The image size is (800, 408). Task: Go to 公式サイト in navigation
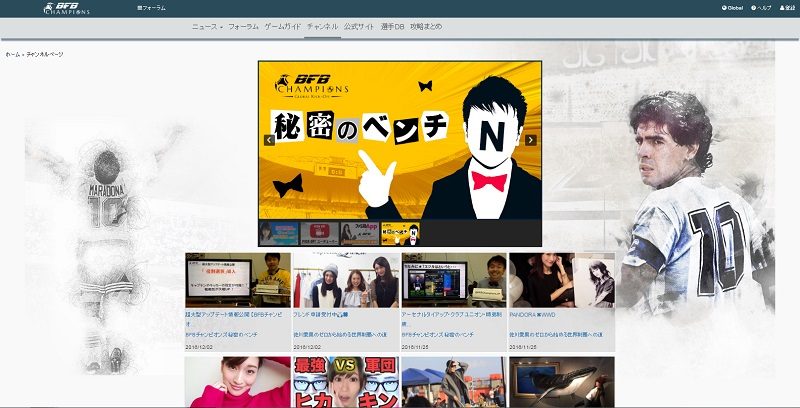coord(359,26)
